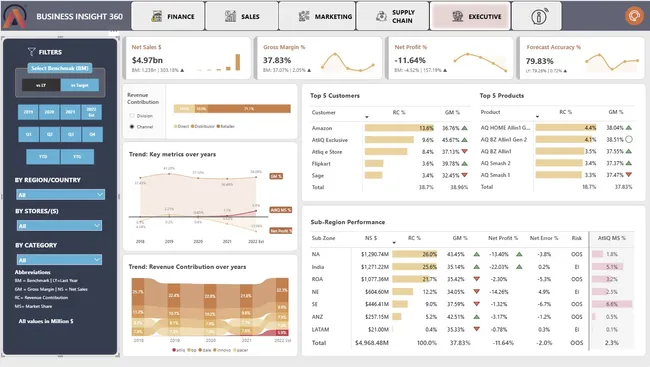Click the AtliQ MS % trend label
This screenshot has height=367, width=650.
point(281,210)
